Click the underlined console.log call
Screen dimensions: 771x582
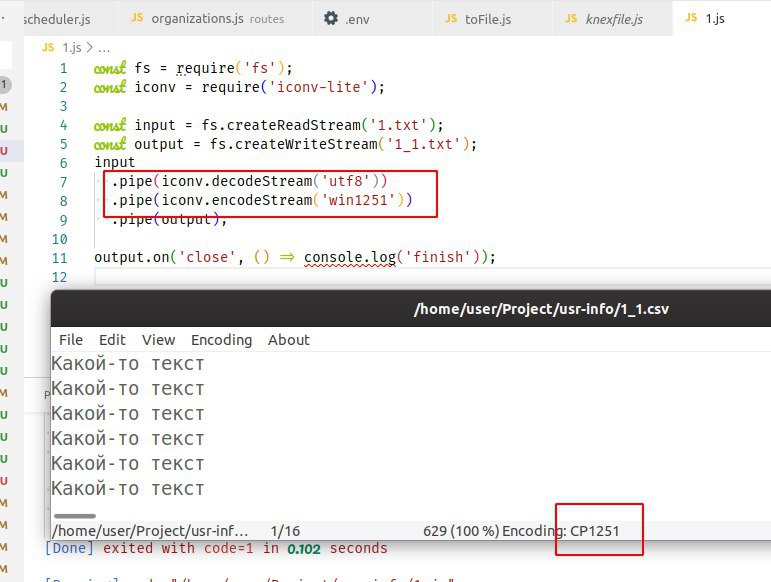point(350,257)
